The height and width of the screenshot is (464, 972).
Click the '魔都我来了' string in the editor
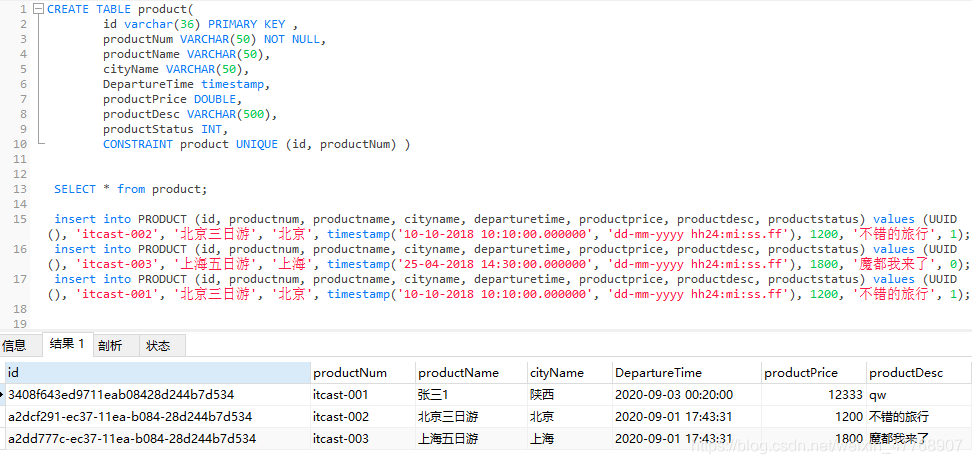click(x=894, y=264)
